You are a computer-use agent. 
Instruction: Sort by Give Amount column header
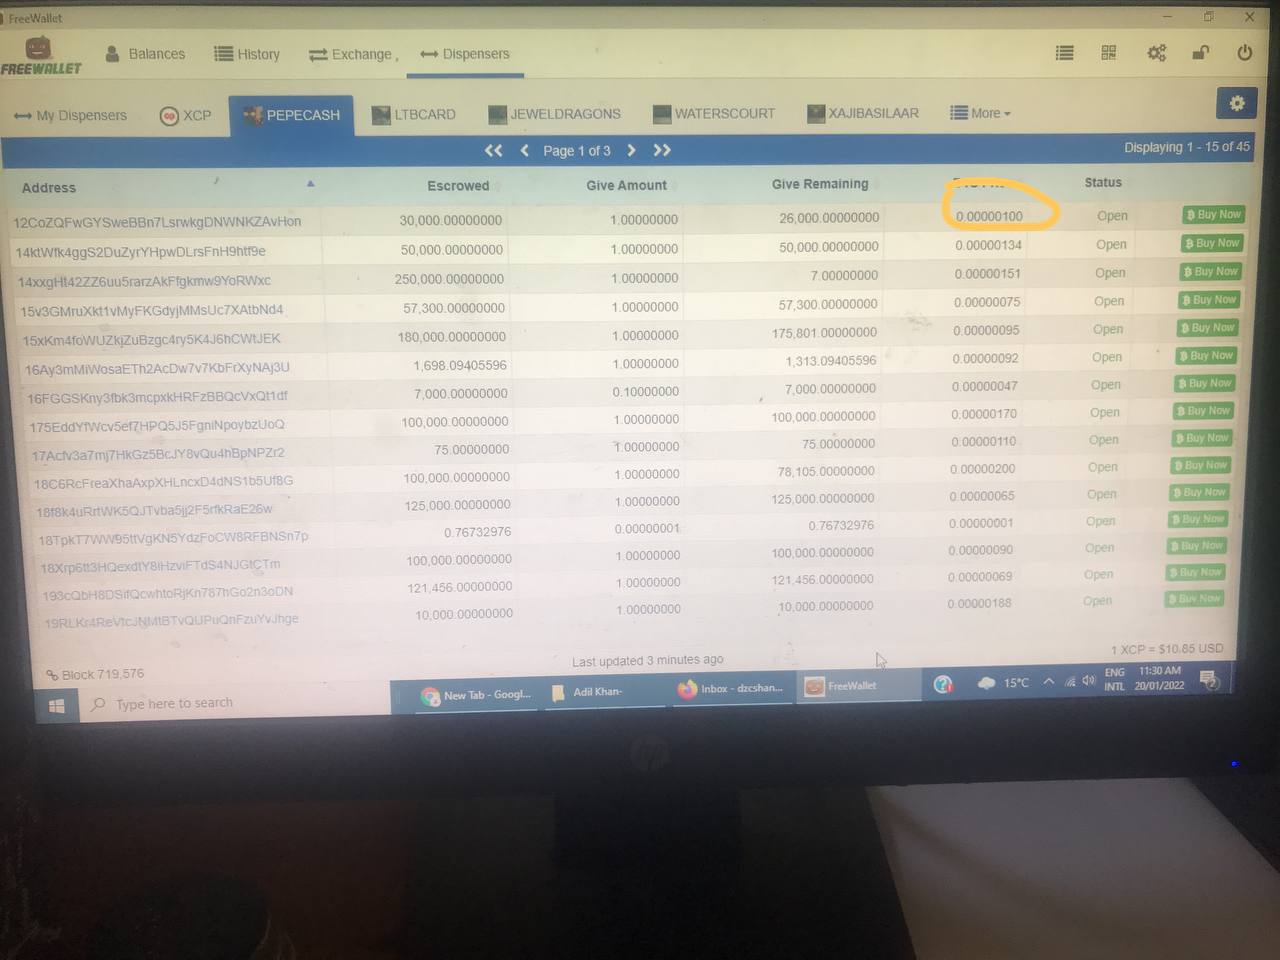point(626,185)
